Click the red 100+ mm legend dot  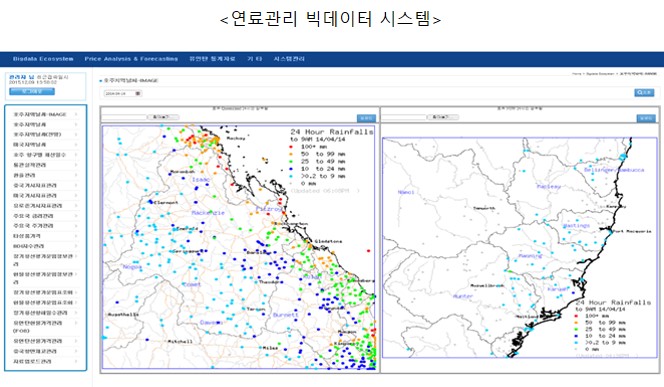291,147
